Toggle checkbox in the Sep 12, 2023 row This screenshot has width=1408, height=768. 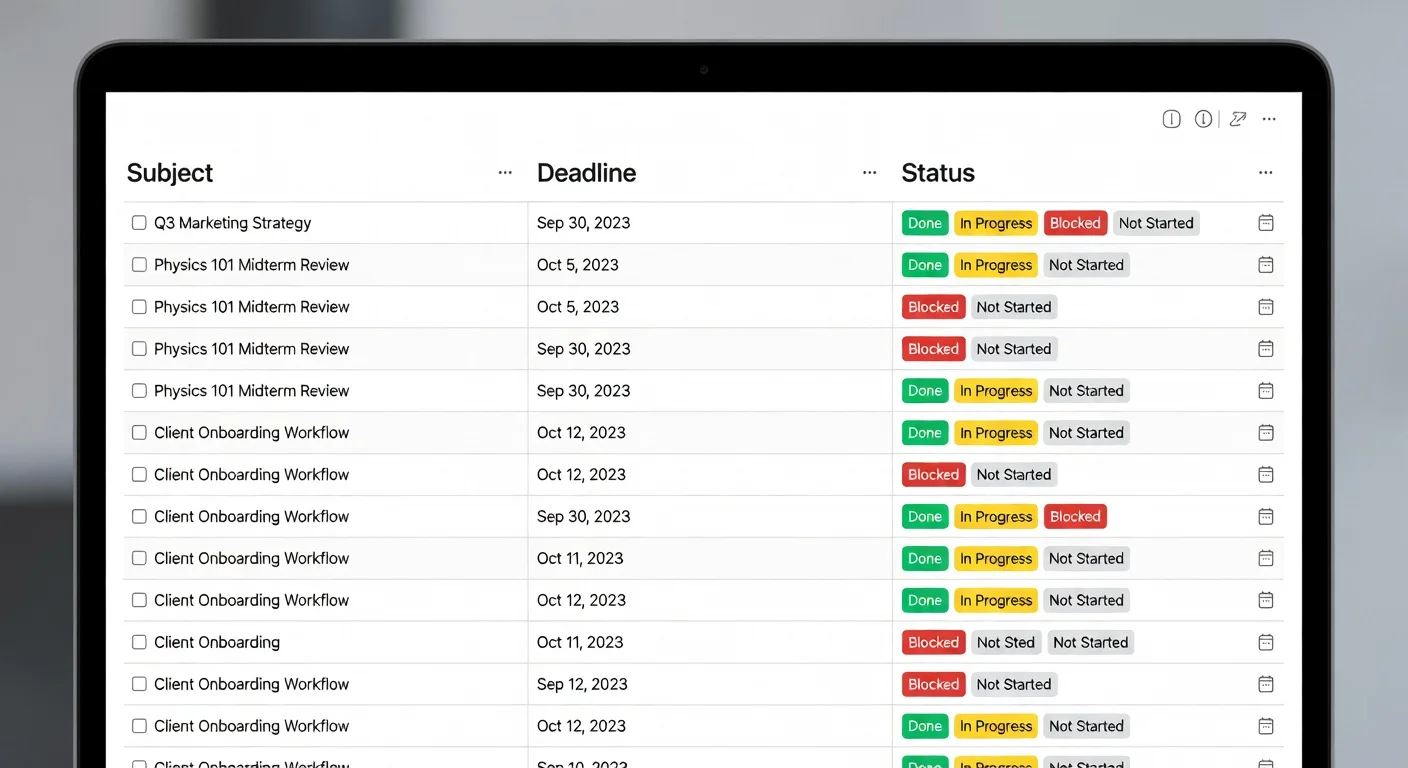point(139,684)
